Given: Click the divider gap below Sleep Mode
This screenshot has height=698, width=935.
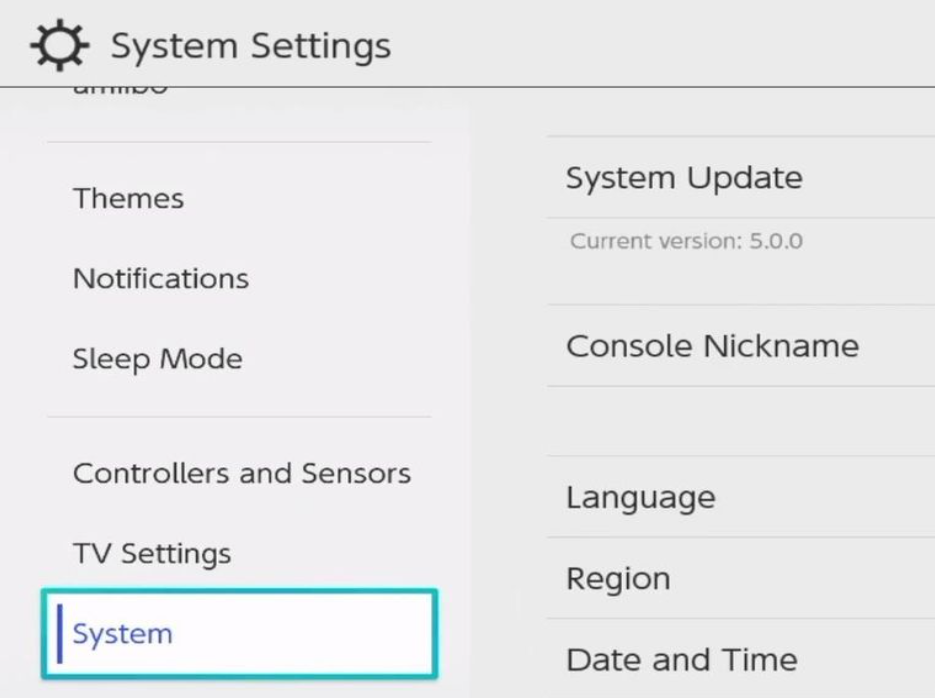Looking at the screenshot, I should (239, 417).
